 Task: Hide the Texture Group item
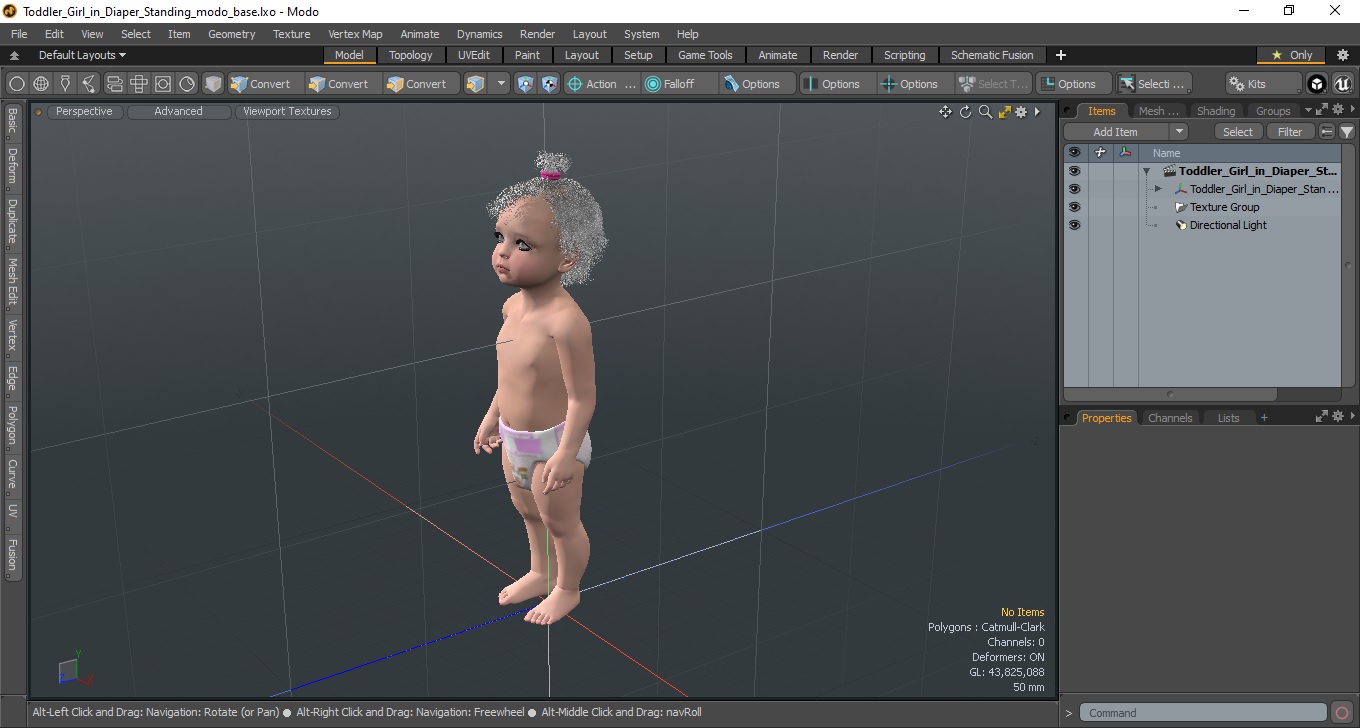tap(1074, 207)
